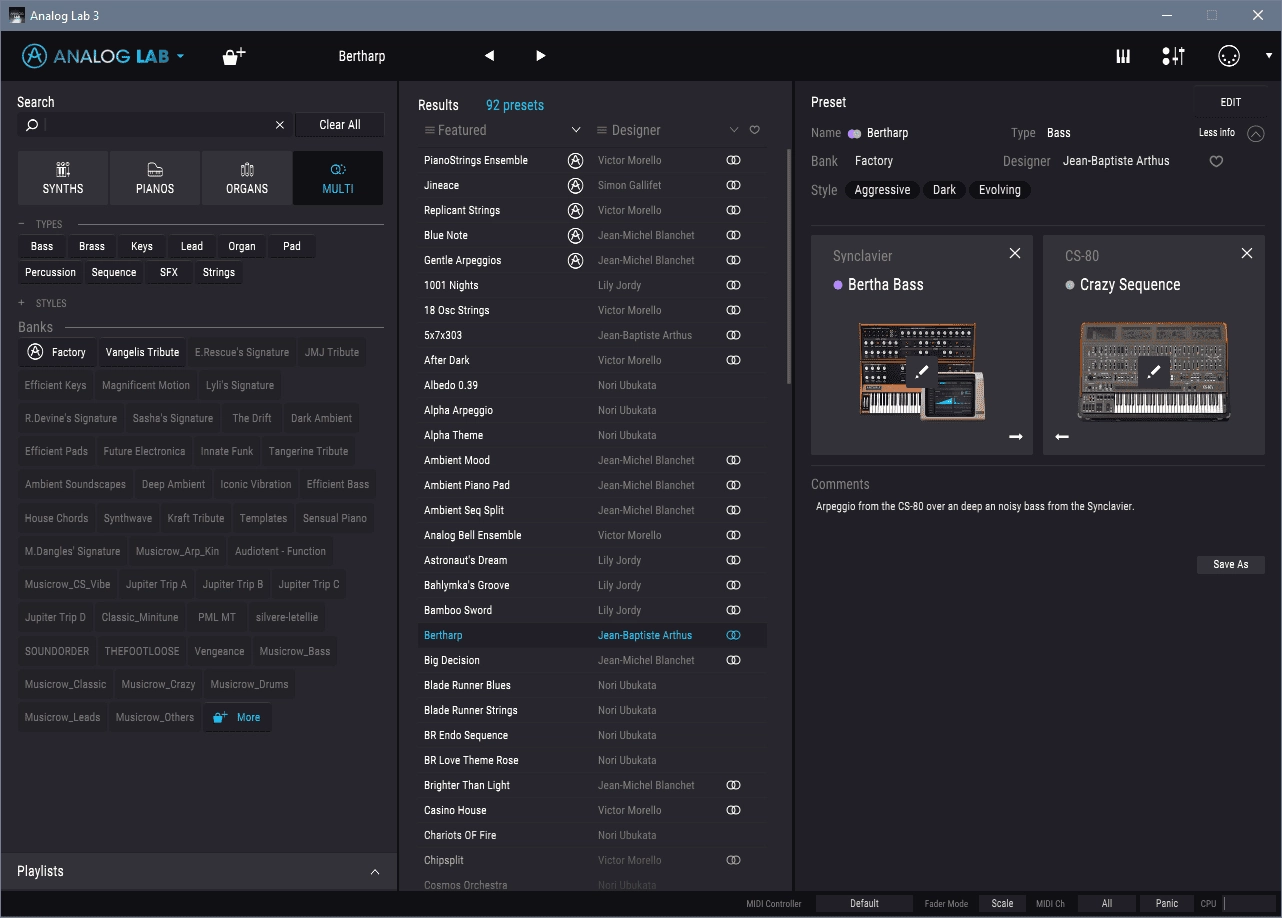Show the keyboard view icon

tap(1123, 56)
